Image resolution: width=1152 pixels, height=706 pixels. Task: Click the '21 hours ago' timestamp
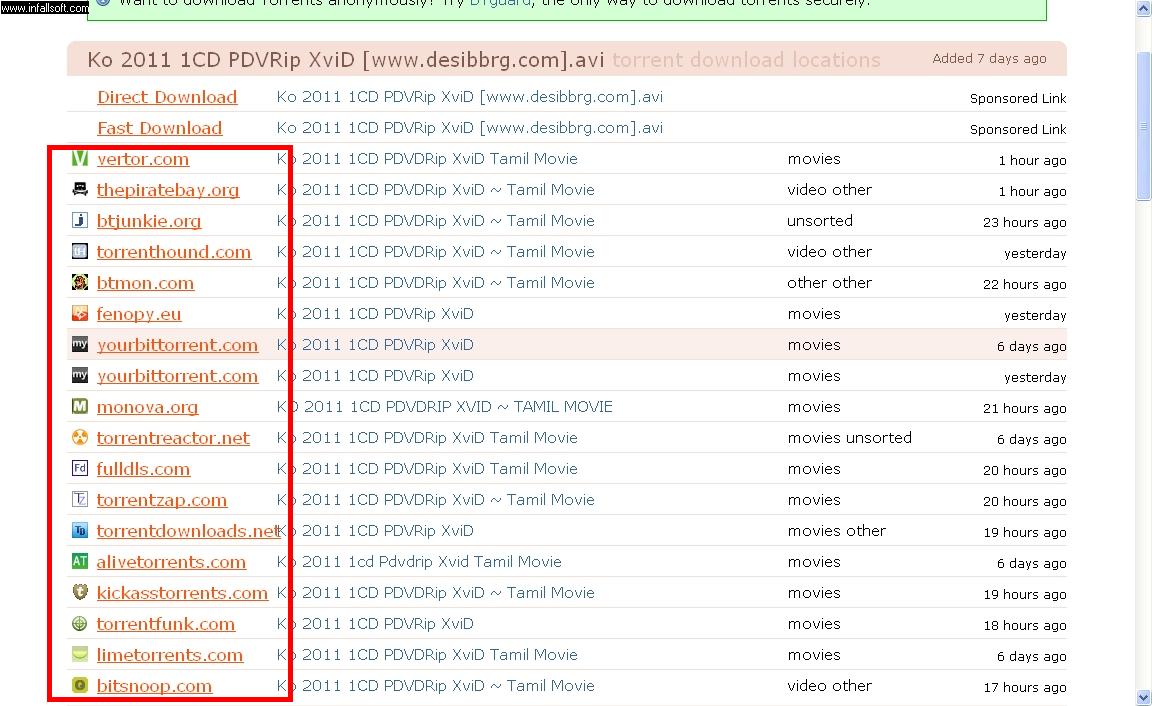[1024, 408]
